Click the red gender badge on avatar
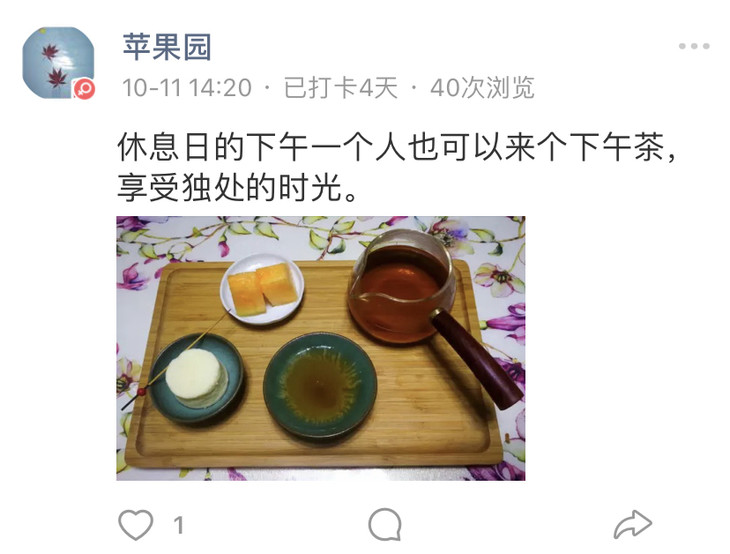Image resolution: width=730 pixels, height=554 pixels. click(84, 89)
